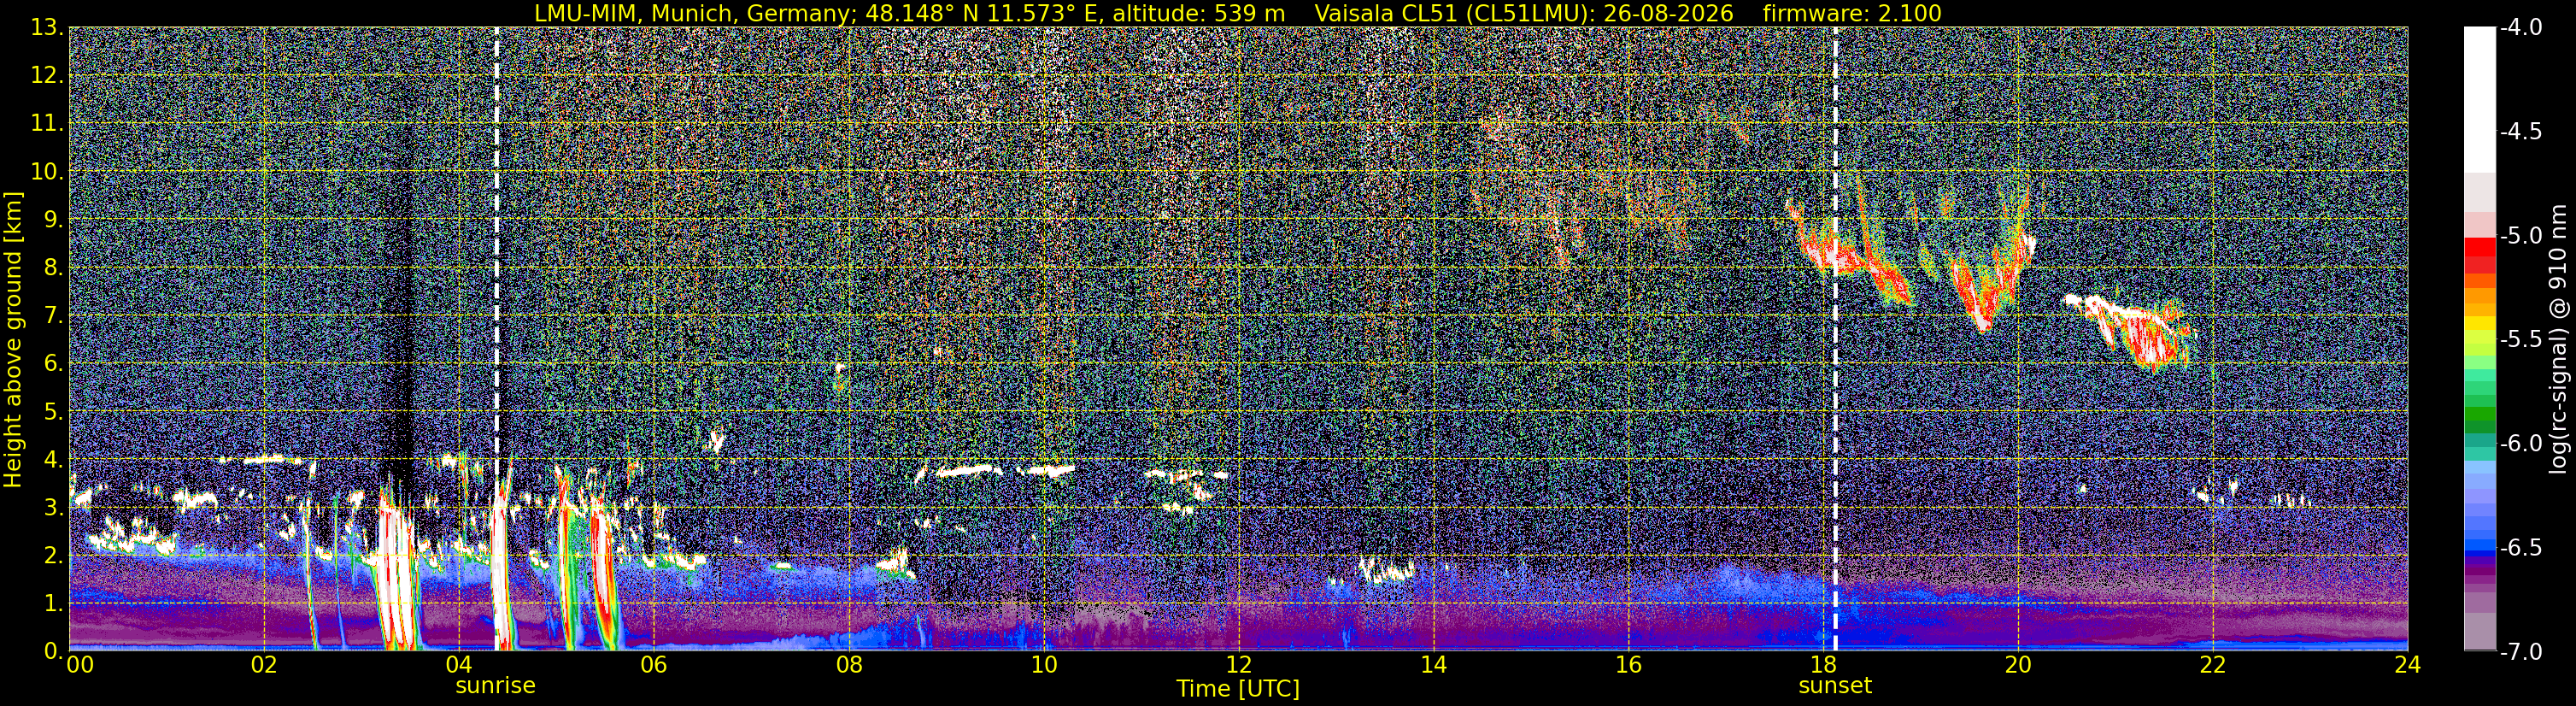Click the 12 km height tick label
The image size is (2576, 706).
click(47, 75)
